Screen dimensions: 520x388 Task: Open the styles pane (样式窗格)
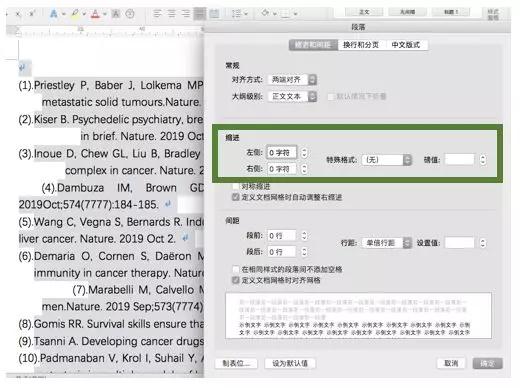(x=493, y=14)
